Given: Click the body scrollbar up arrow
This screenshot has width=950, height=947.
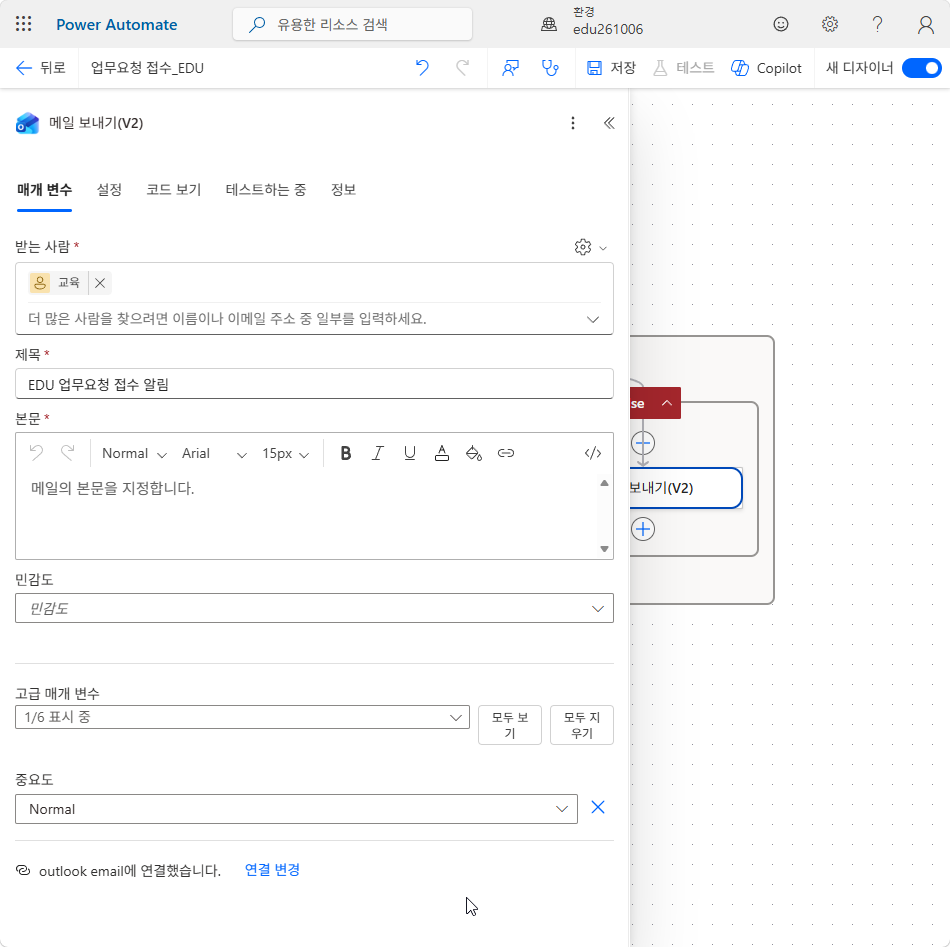Looking at the screenshot, I should tap(604, 483).
